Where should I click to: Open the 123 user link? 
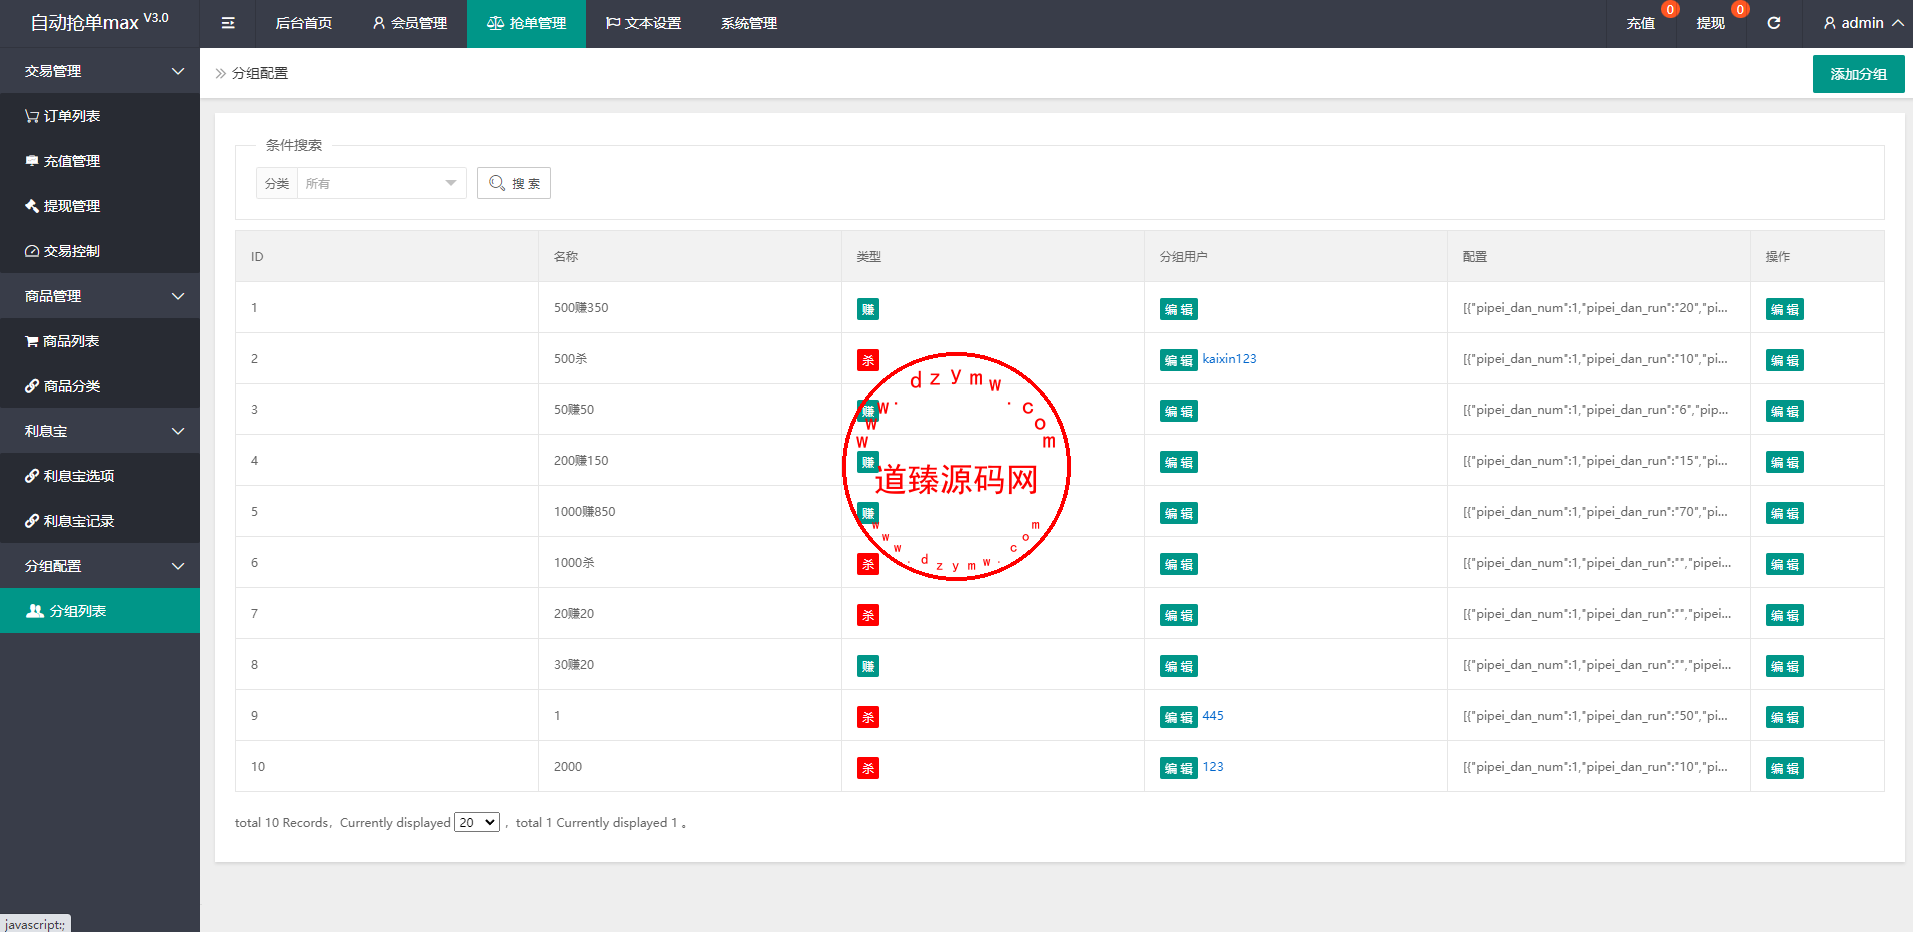pos(1213,766)
